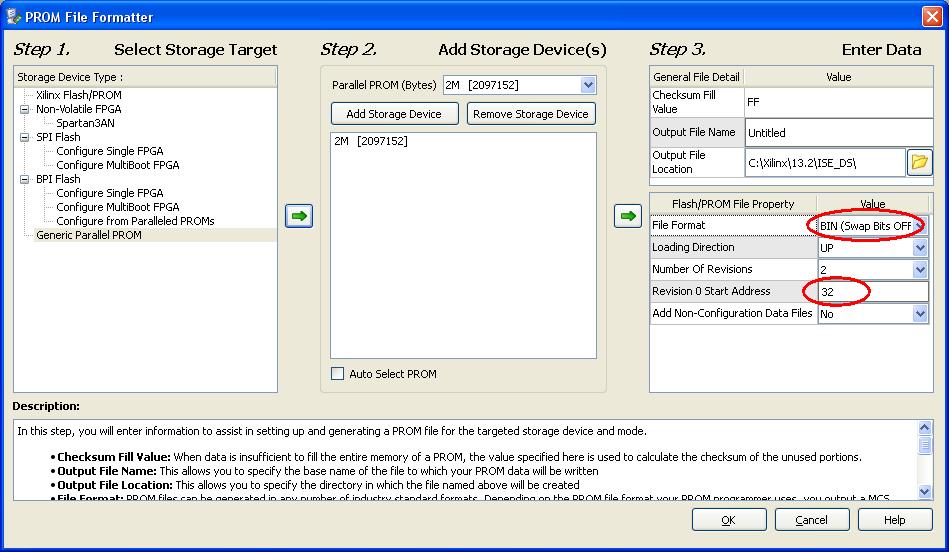Open the File Format dropdown
The height and width of the screenshot is (552, 949).
pos(920,226)
